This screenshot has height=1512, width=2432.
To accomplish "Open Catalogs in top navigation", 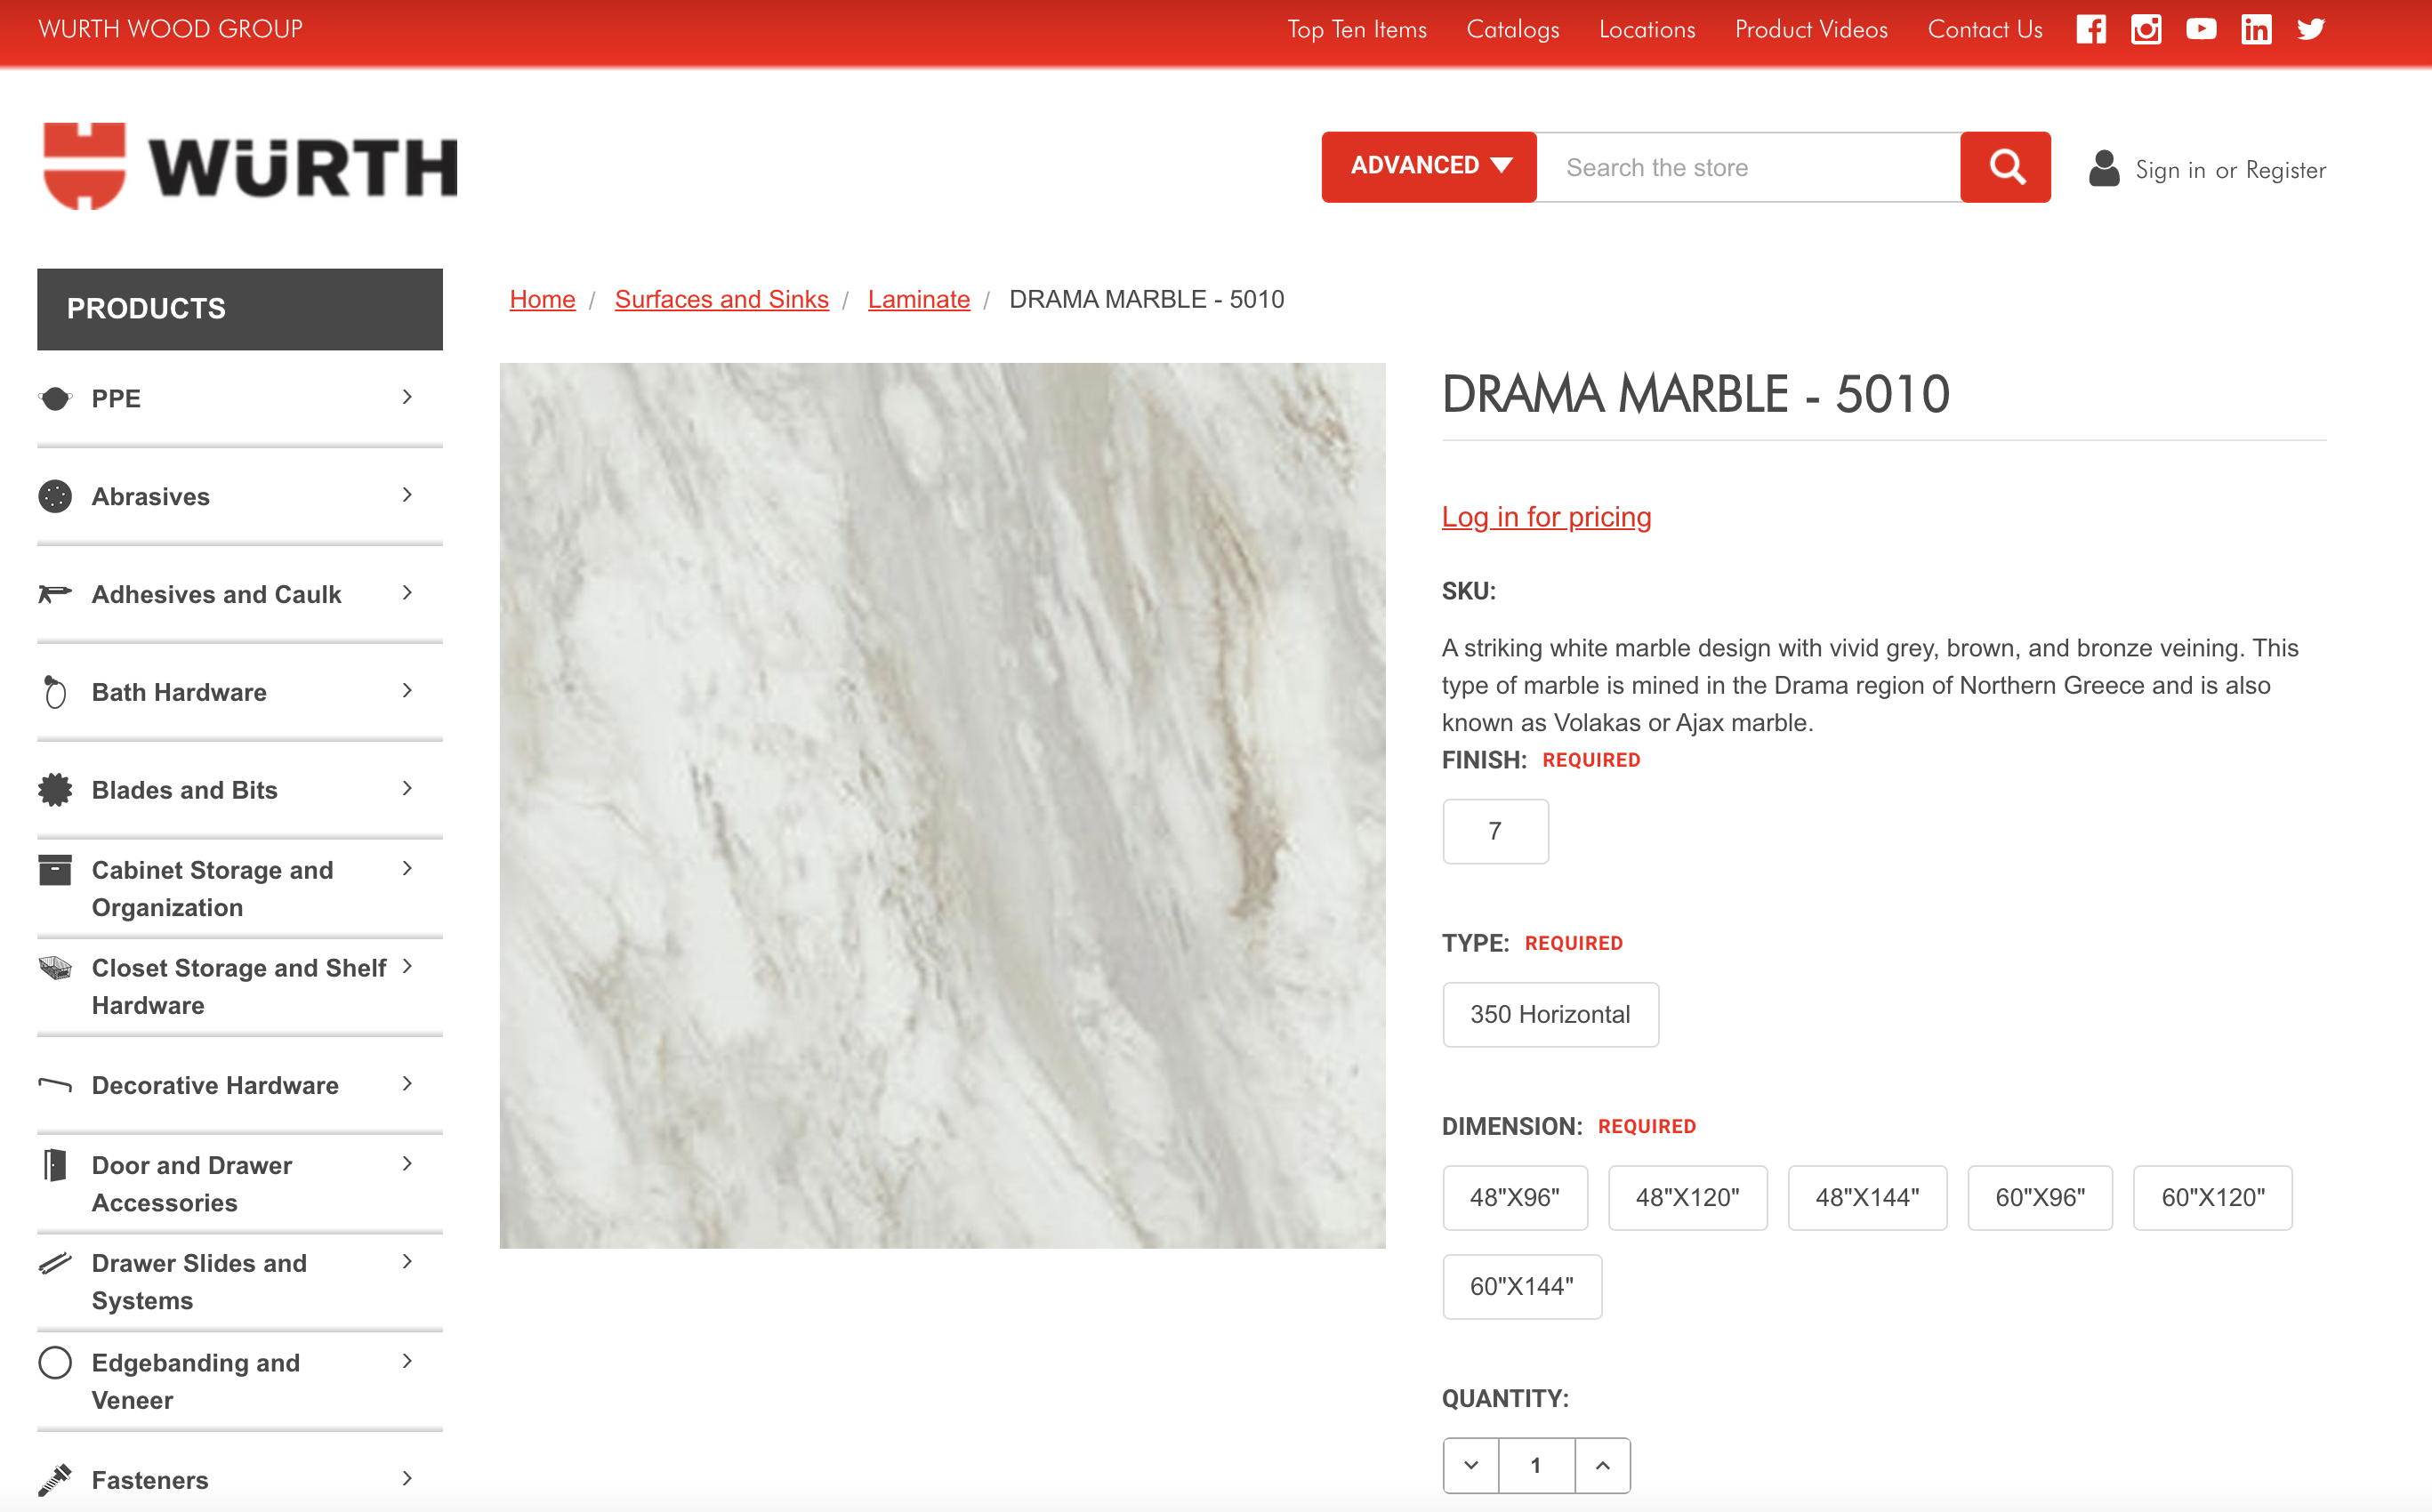I will (x=1513, y=30).
